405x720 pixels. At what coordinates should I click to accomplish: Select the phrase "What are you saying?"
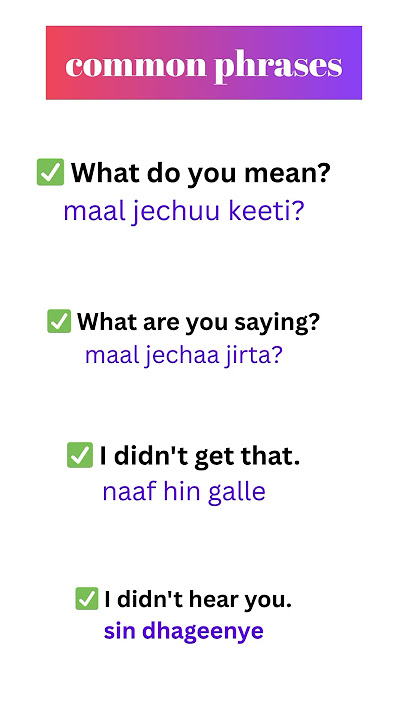(198, 322)
